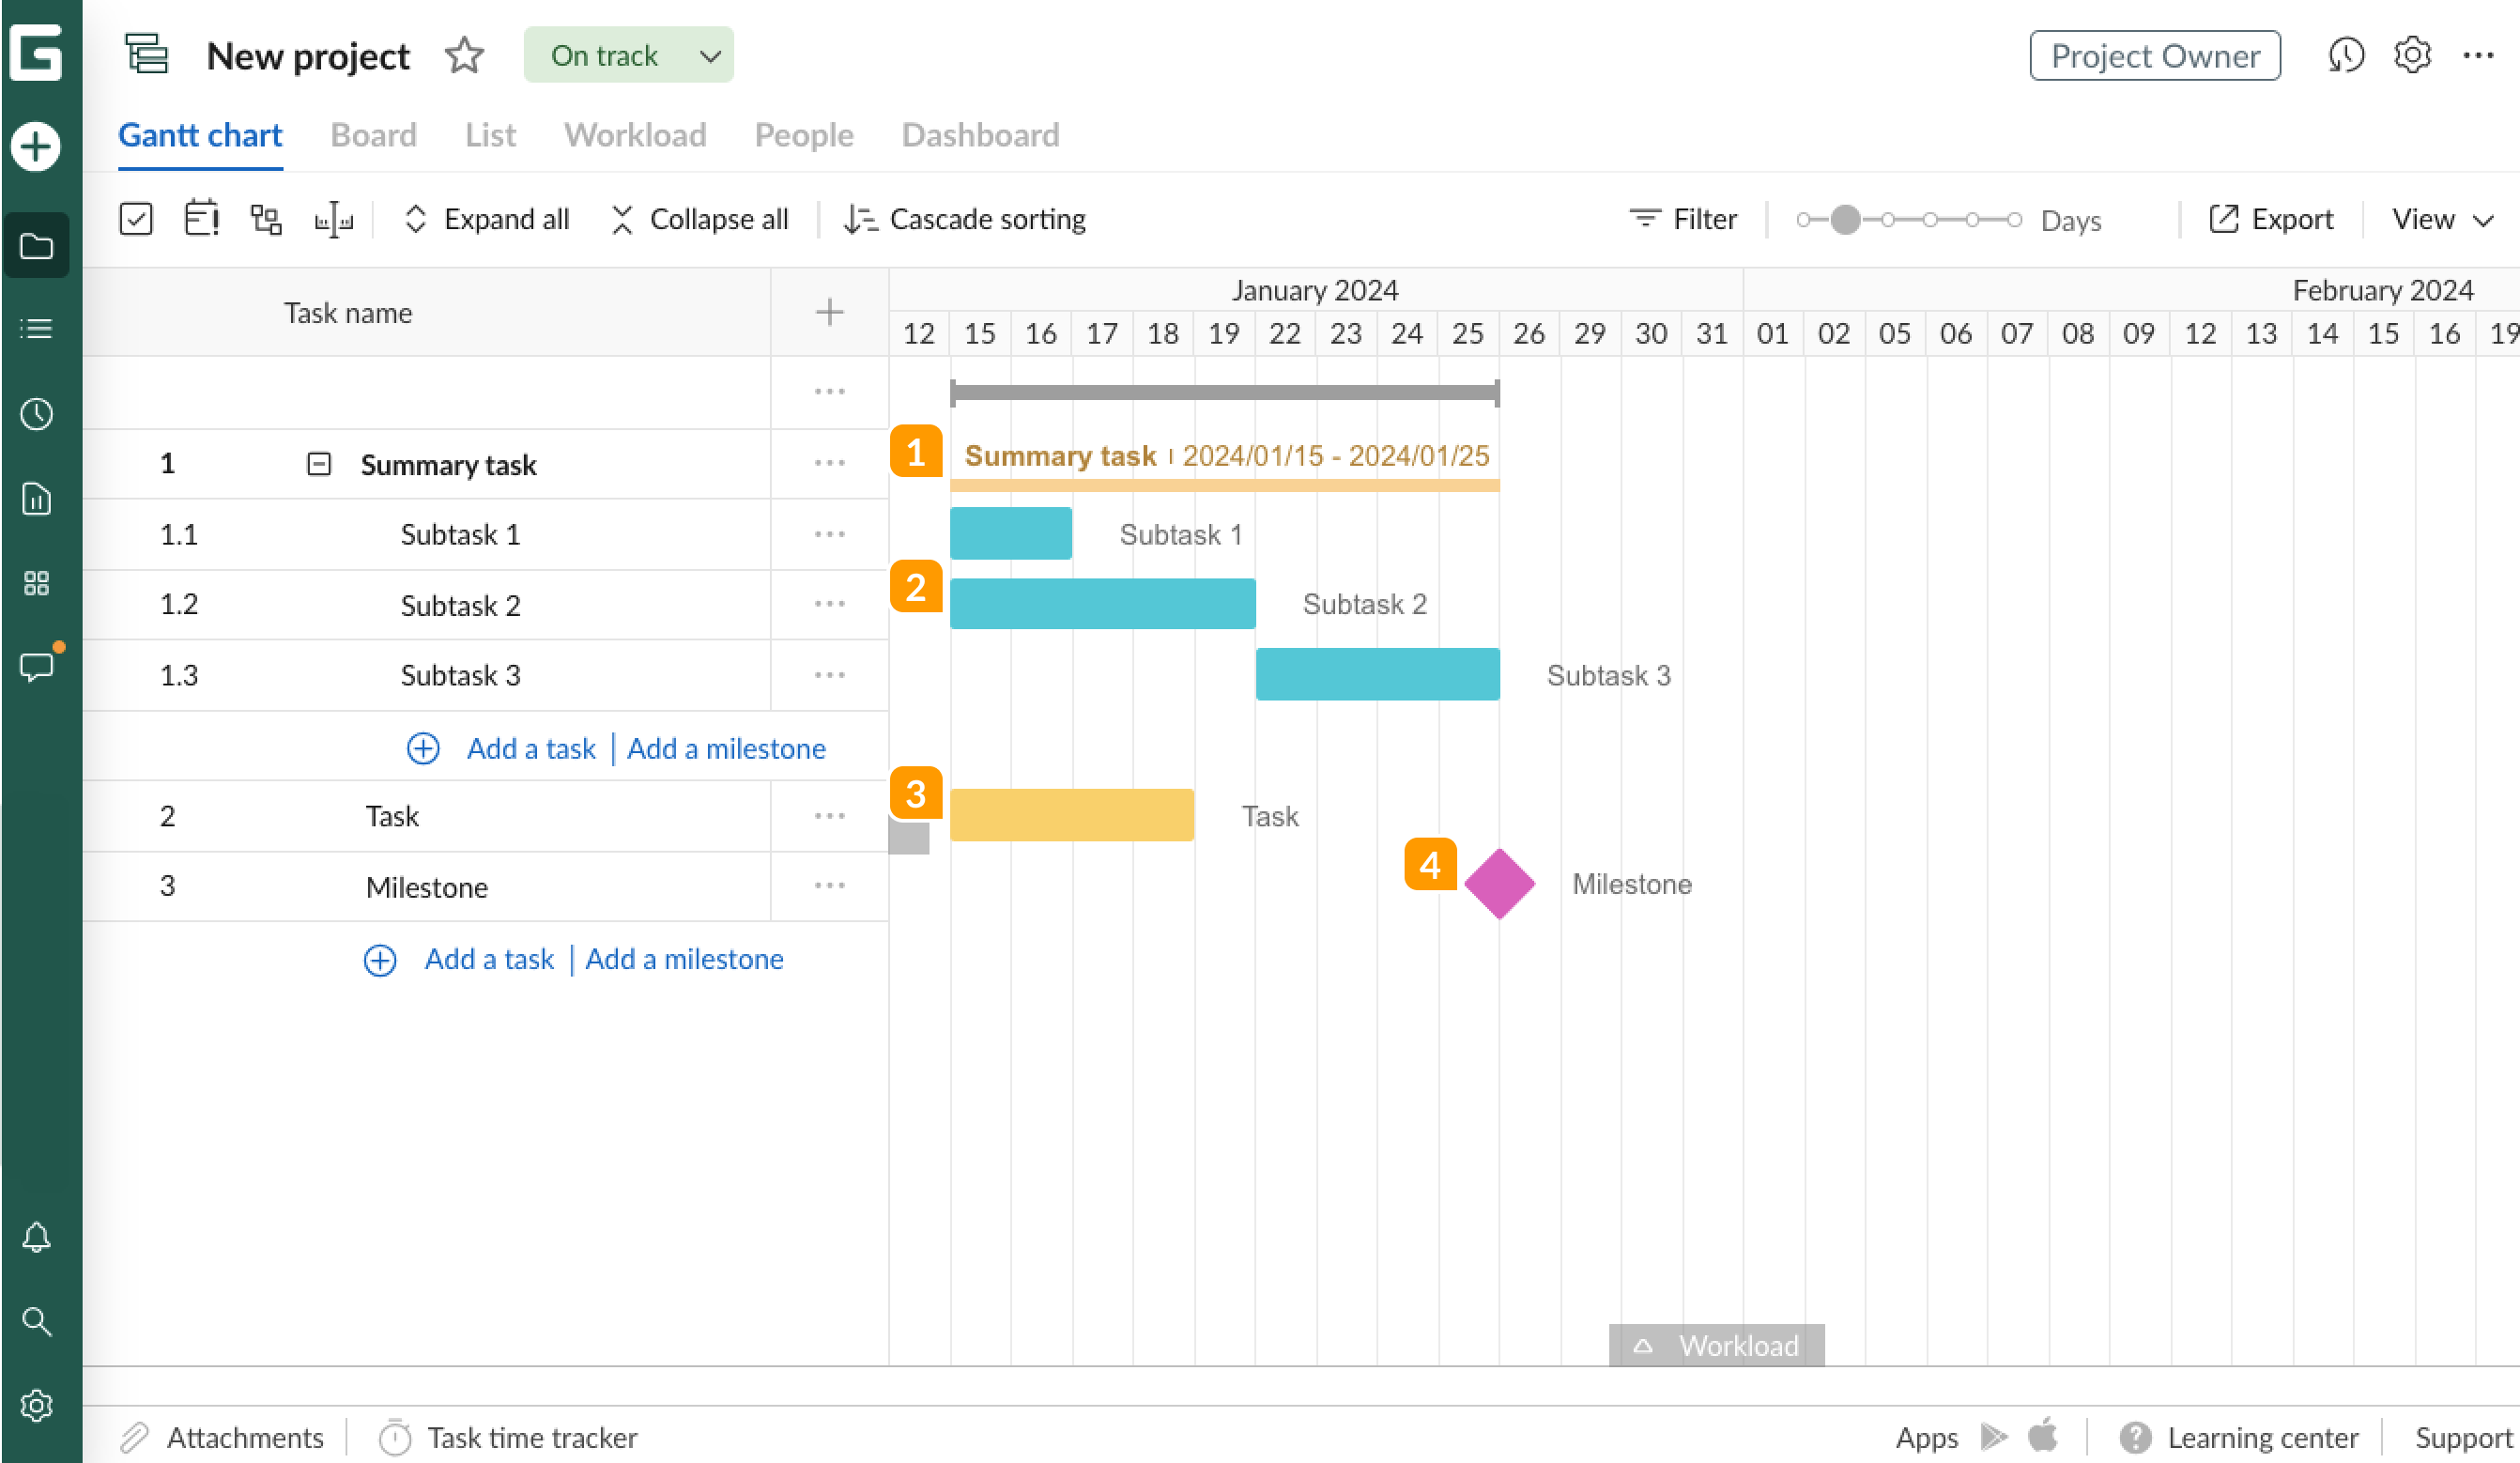
Task: Set timeline zoom to Days using slider
Action: click(x=1845, y=218)
